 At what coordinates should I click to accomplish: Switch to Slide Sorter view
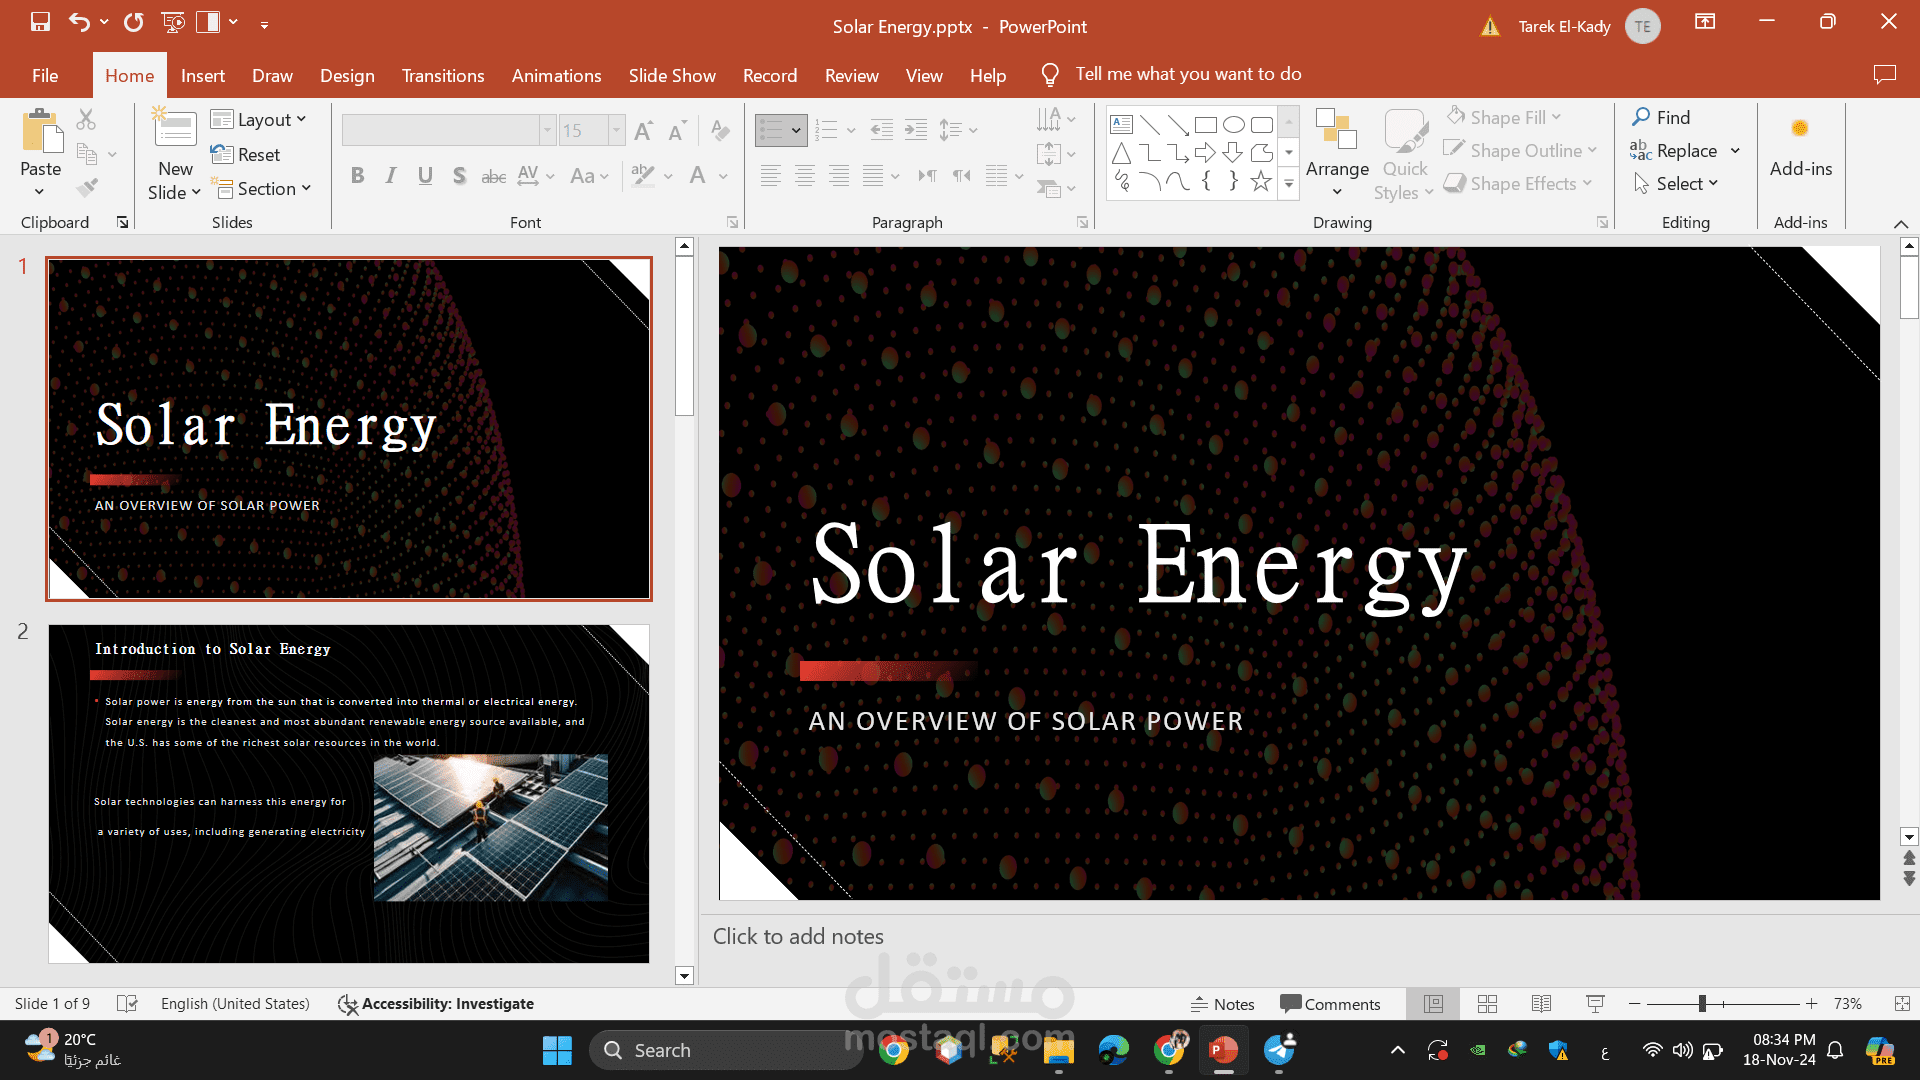coord(1487,1003)
